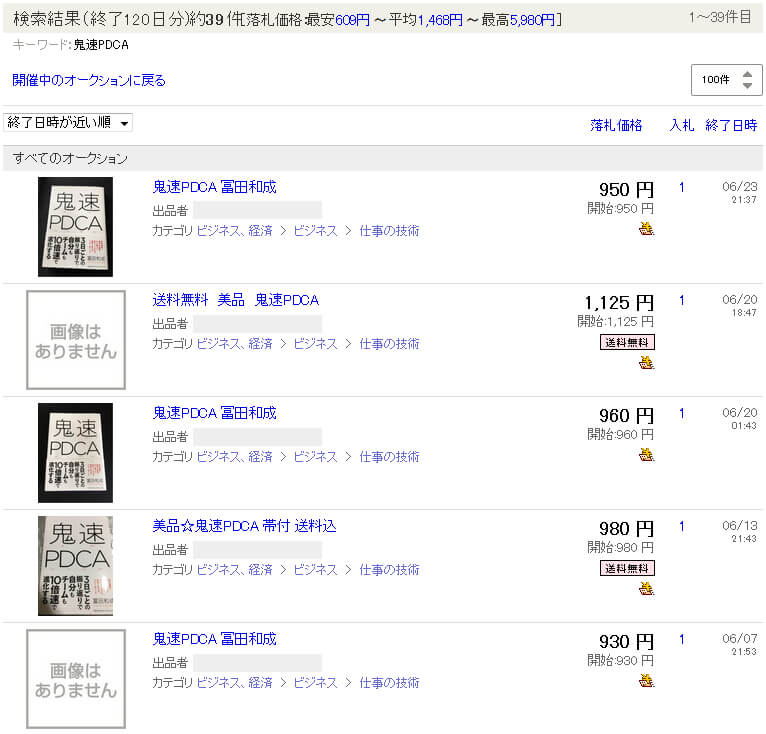
Task: Click the book thumbnail for the 950円 listing
Action: pos(75,227)
